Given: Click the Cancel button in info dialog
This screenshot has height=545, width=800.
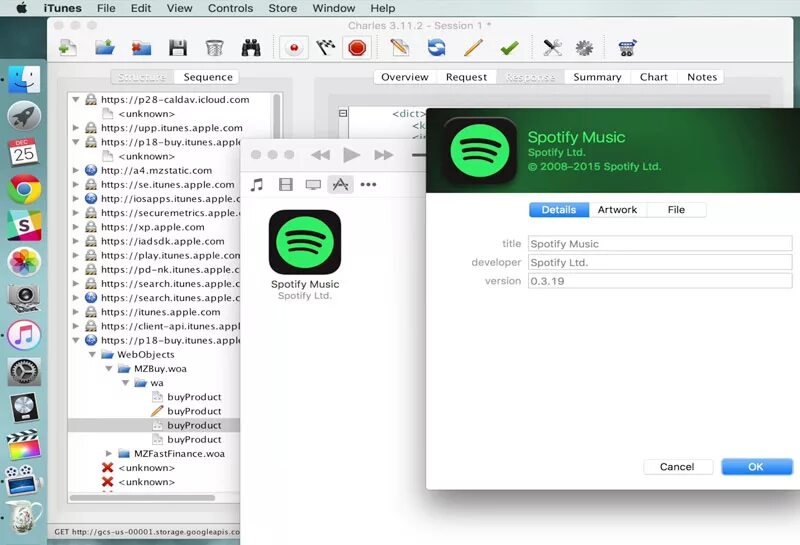Looking at the screenshot, I should [x=677, y=467].
